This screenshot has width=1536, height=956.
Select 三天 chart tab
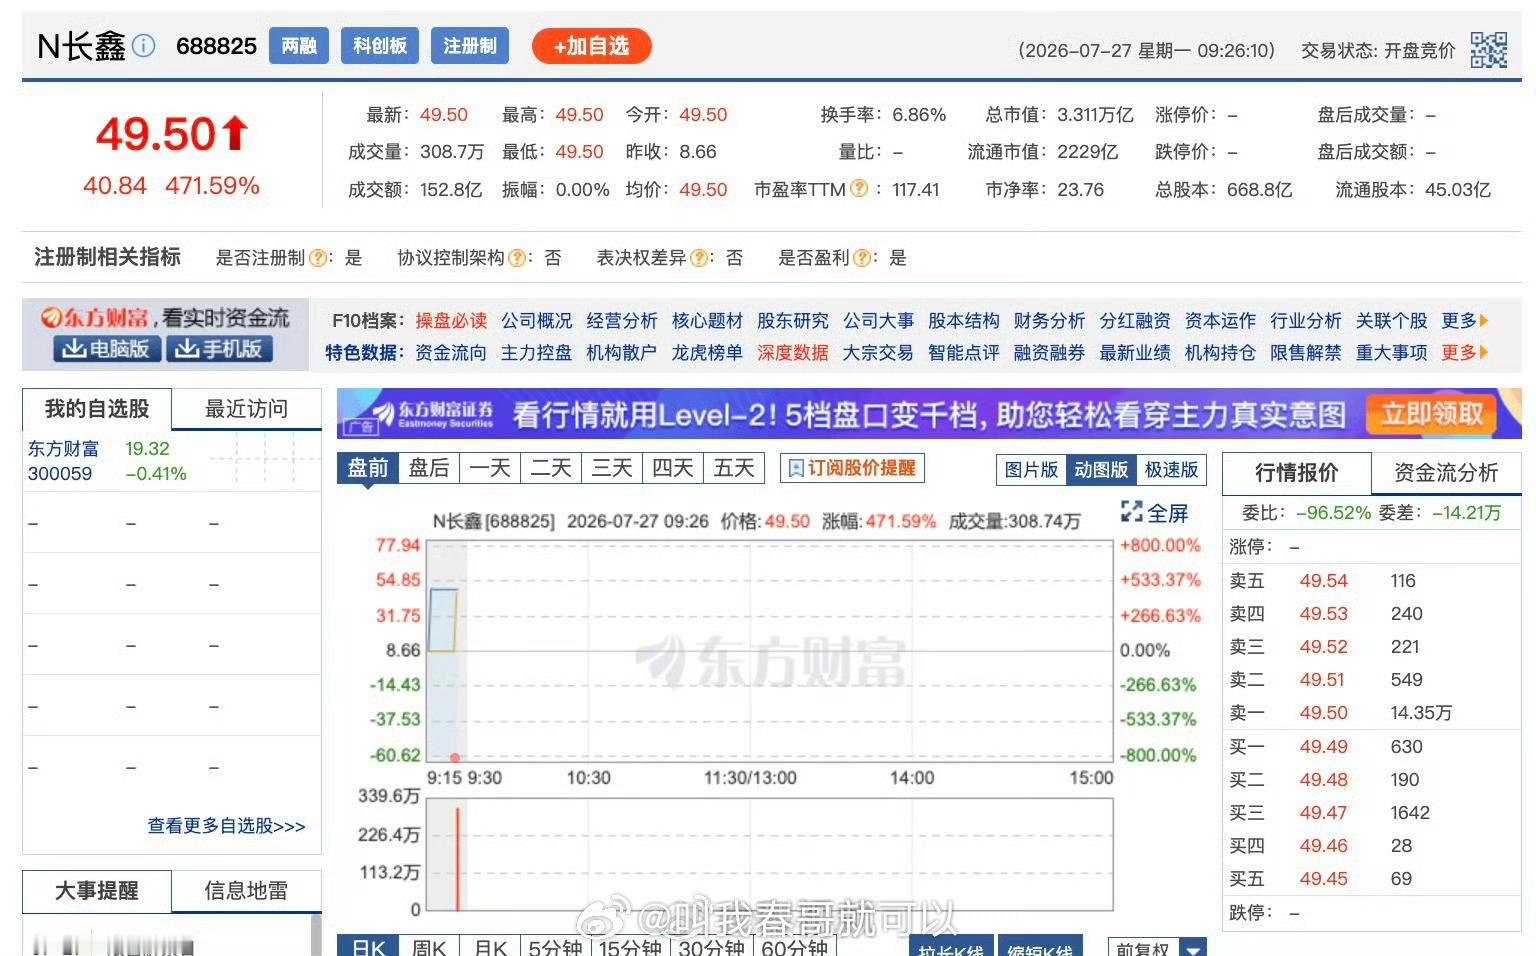(612, 468)
